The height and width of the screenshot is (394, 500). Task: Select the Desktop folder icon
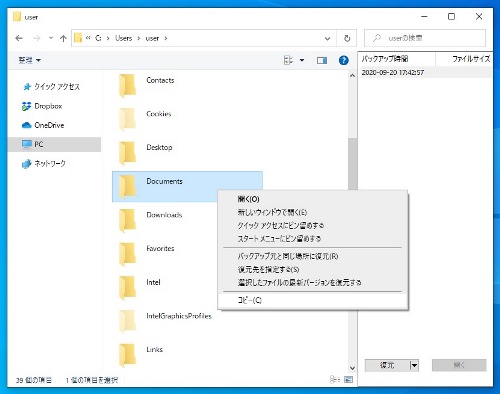128,153
